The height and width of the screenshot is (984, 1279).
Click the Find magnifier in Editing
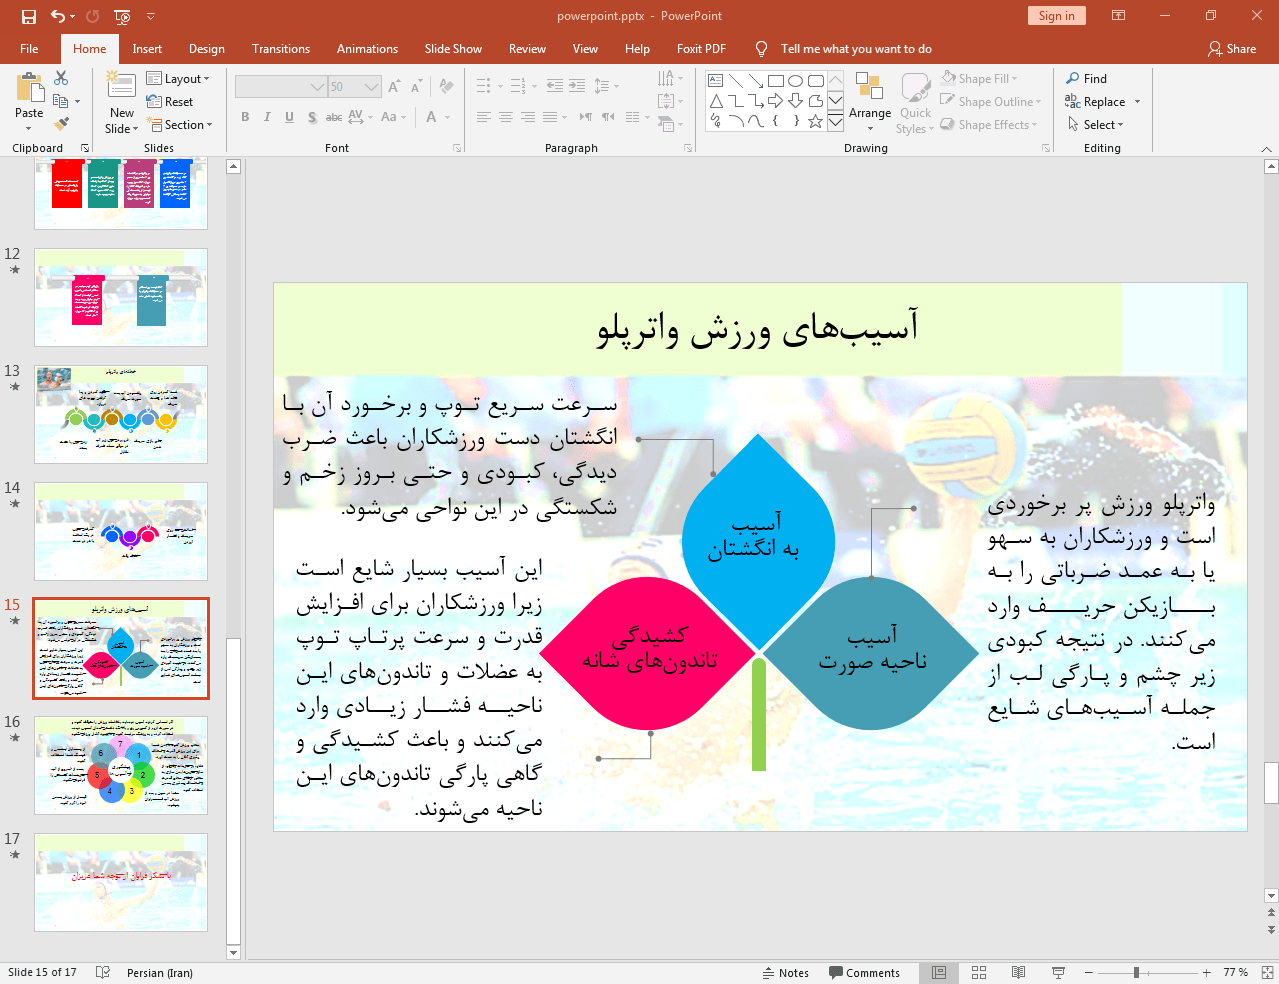pyautogui.click(x=1086, y=79)
